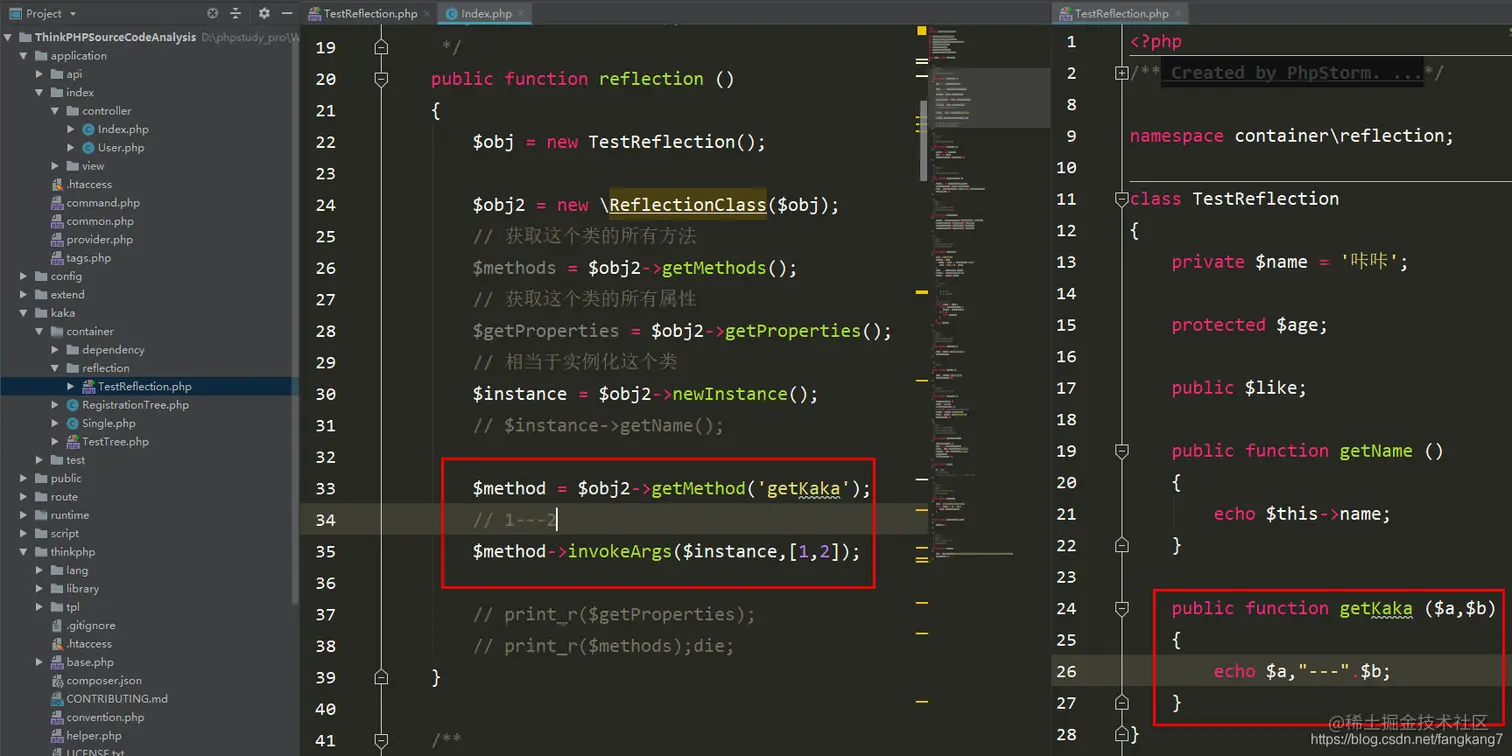Open Index.php in project tree
The width and height of the screenshot is (1512, 756).
click(122, 129)
